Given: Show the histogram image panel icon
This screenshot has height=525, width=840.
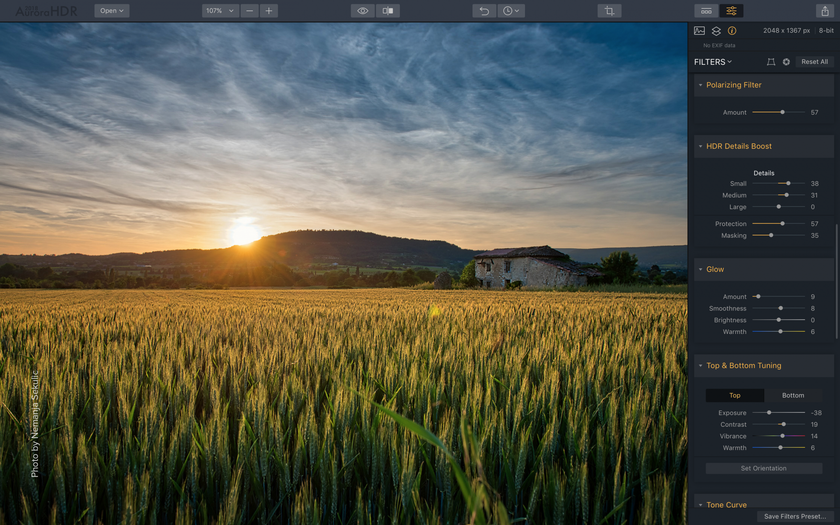Looking at the screenshot, I should (x=700, y=31).
